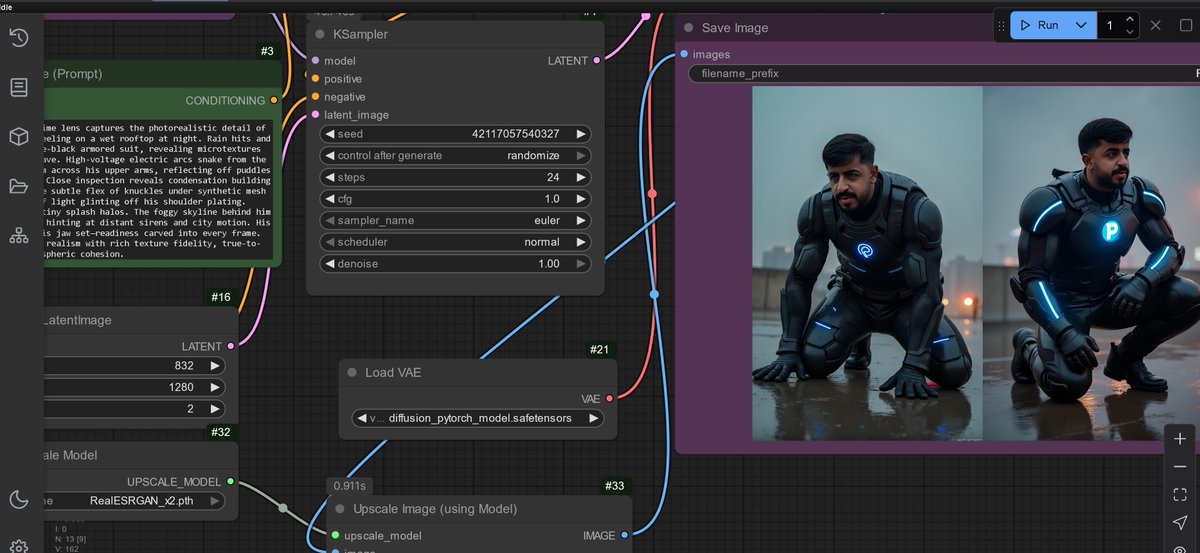Click the Save Image images input port
1200x553 pixels.
[x=684, y=54]
